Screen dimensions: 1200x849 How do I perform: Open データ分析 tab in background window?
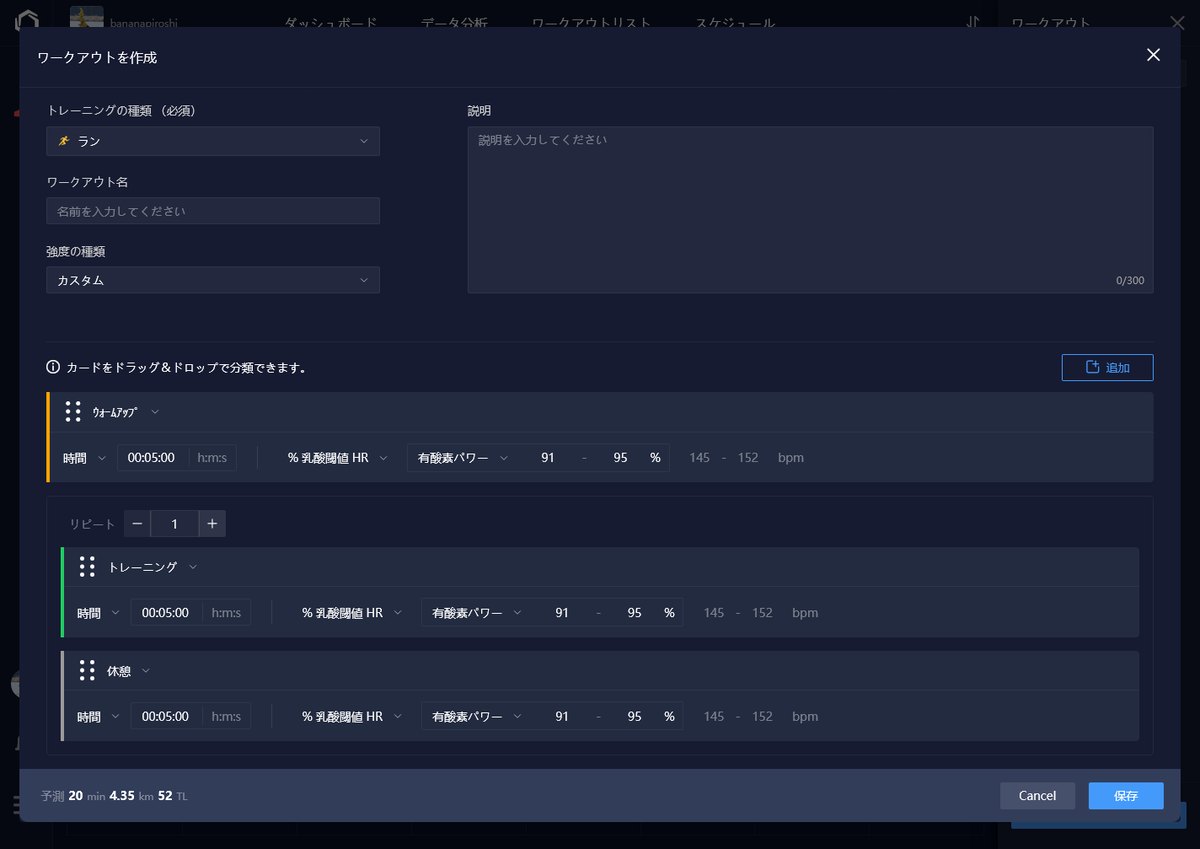pos(455,21)
